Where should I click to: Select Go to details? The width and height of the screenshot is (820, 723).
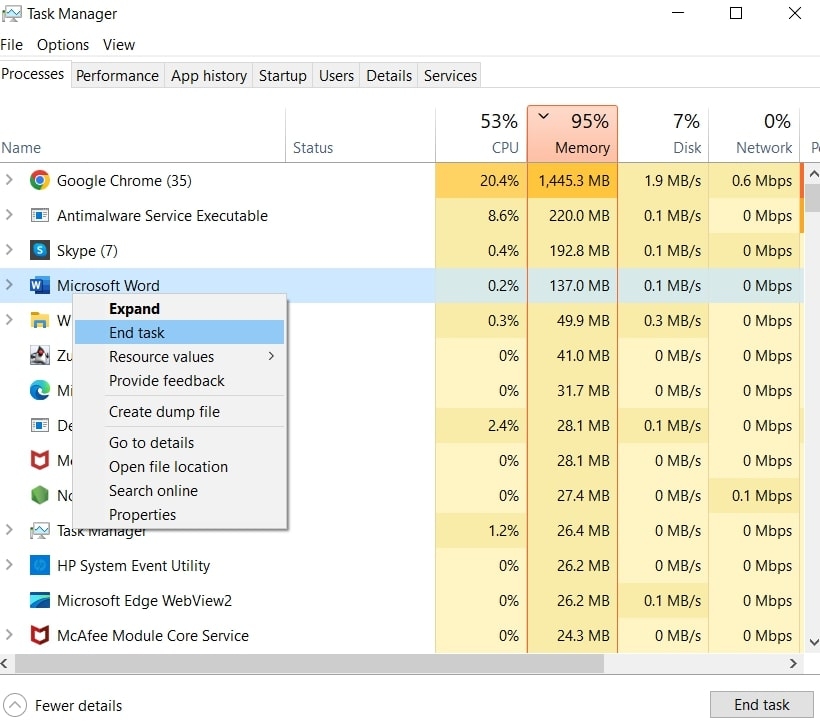pos(179,443)
